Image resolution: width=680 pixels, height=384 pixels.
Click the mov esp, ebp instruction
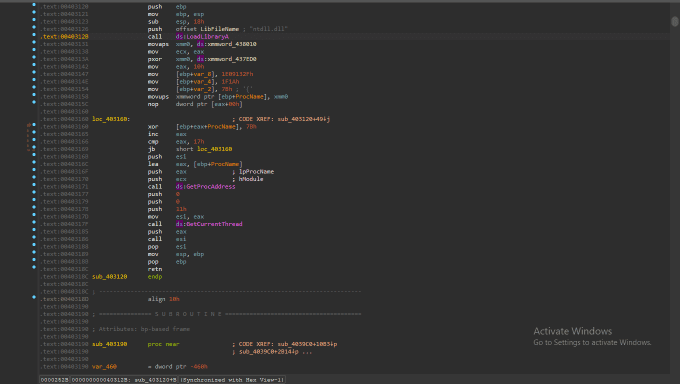176,254
